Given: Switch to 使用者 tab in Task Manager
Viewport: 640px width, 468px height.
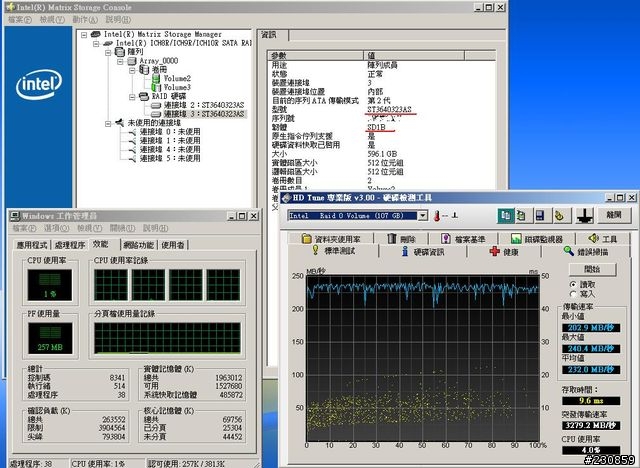Looking at the screenshot, I should click(x=173, y=245).
